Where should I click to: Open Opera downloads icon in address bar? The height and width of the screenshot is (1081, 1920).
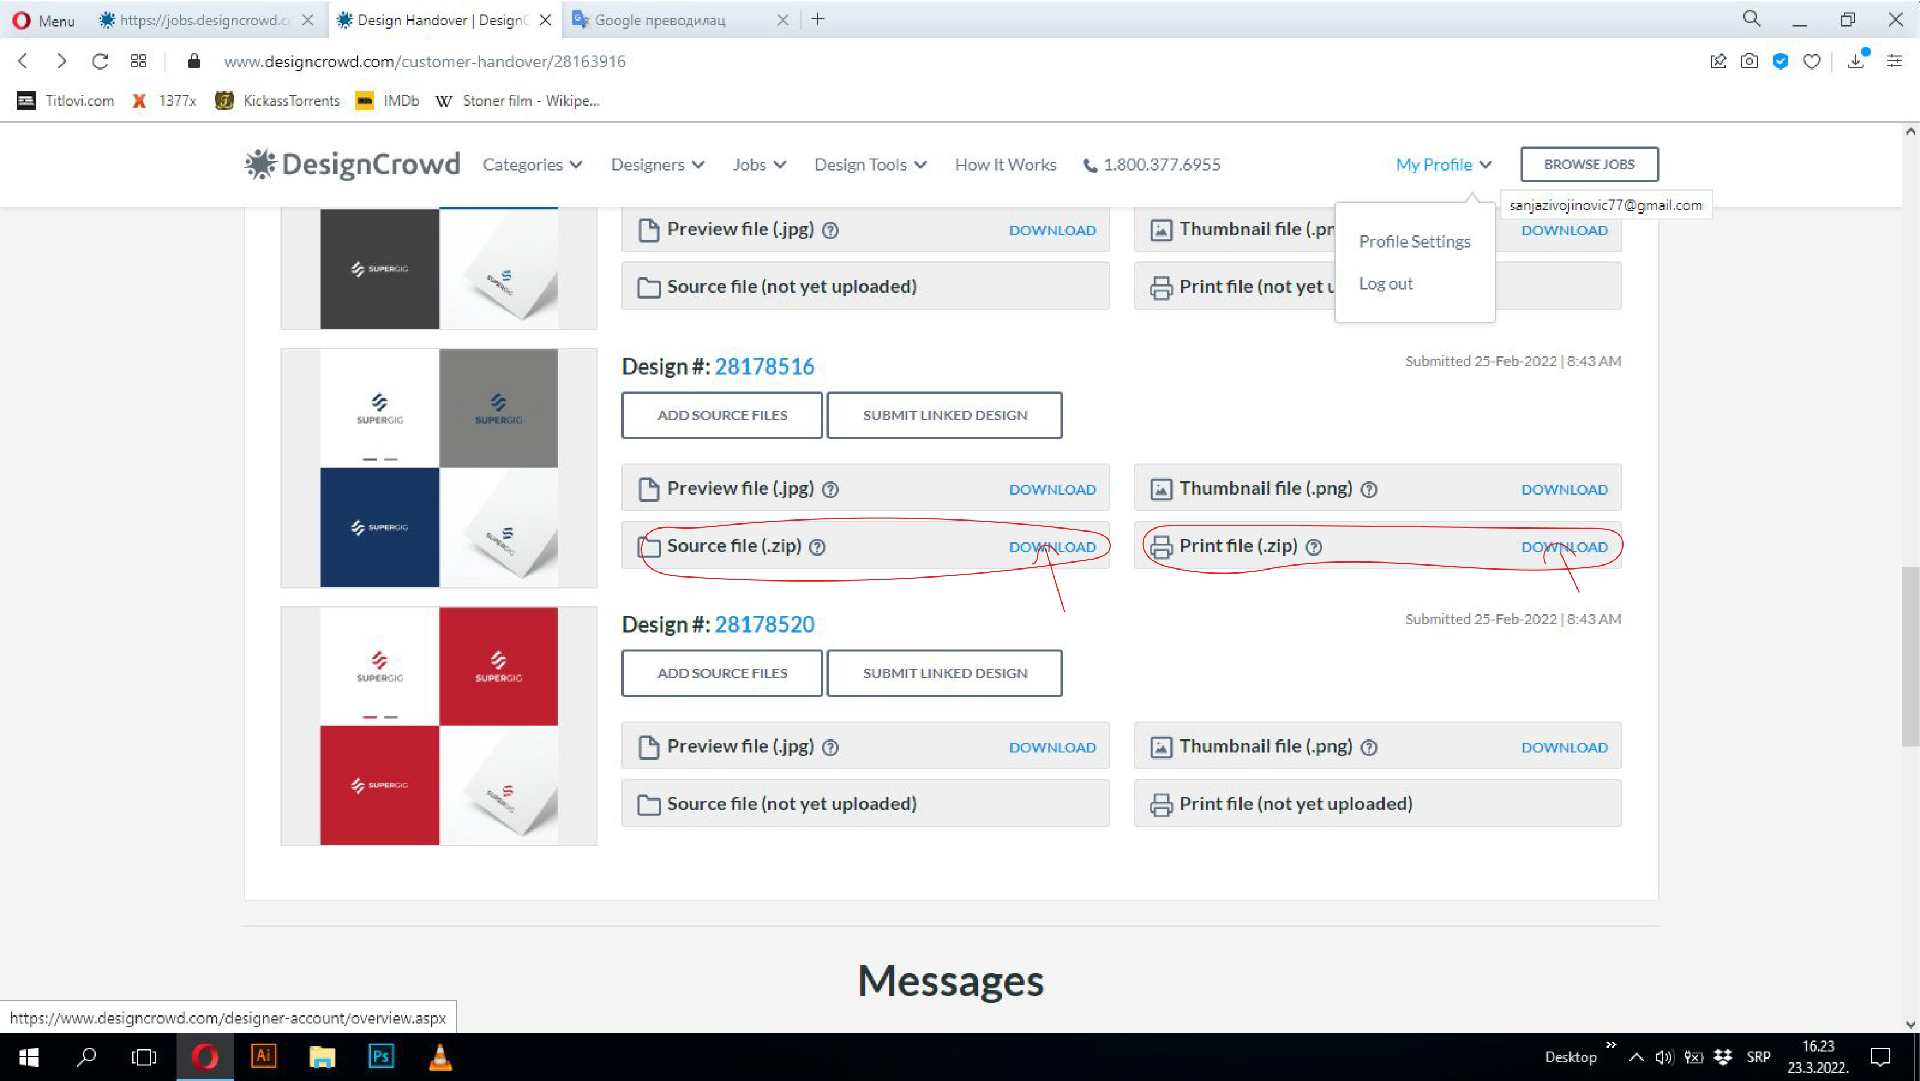1856,61
